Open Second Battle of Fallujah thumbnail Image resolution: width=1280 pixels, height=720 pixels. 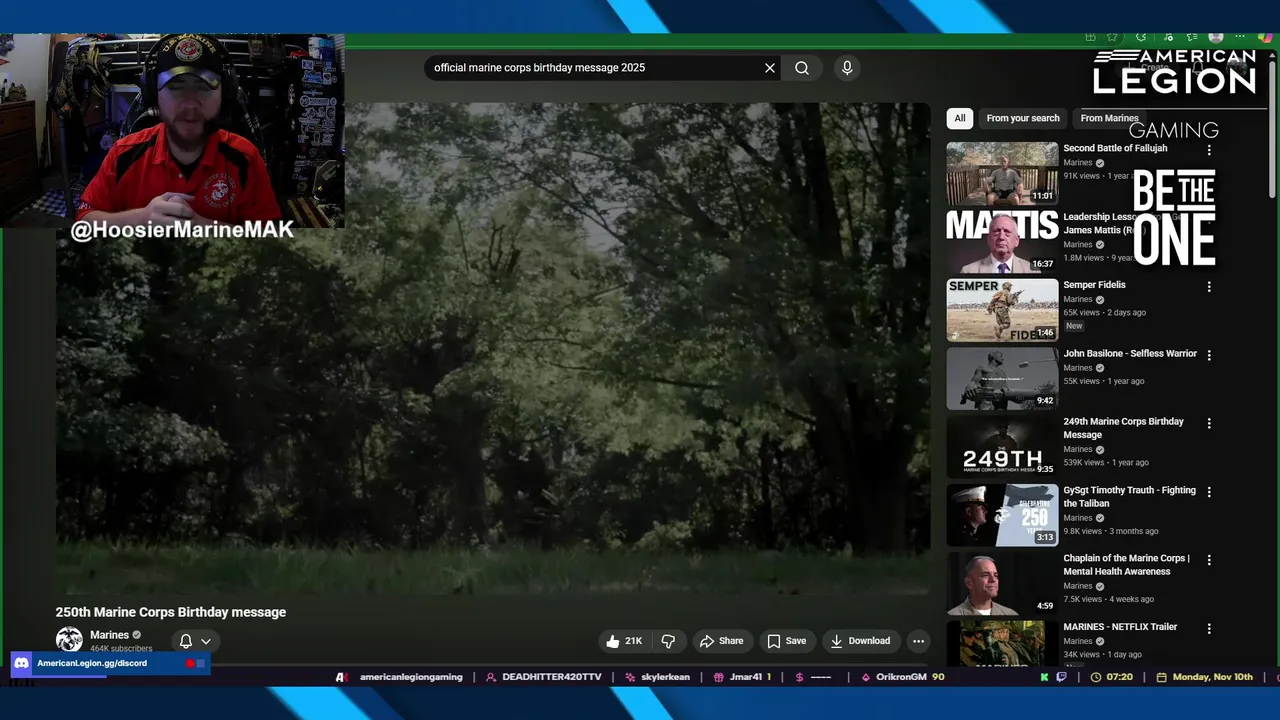[1002, 173]
